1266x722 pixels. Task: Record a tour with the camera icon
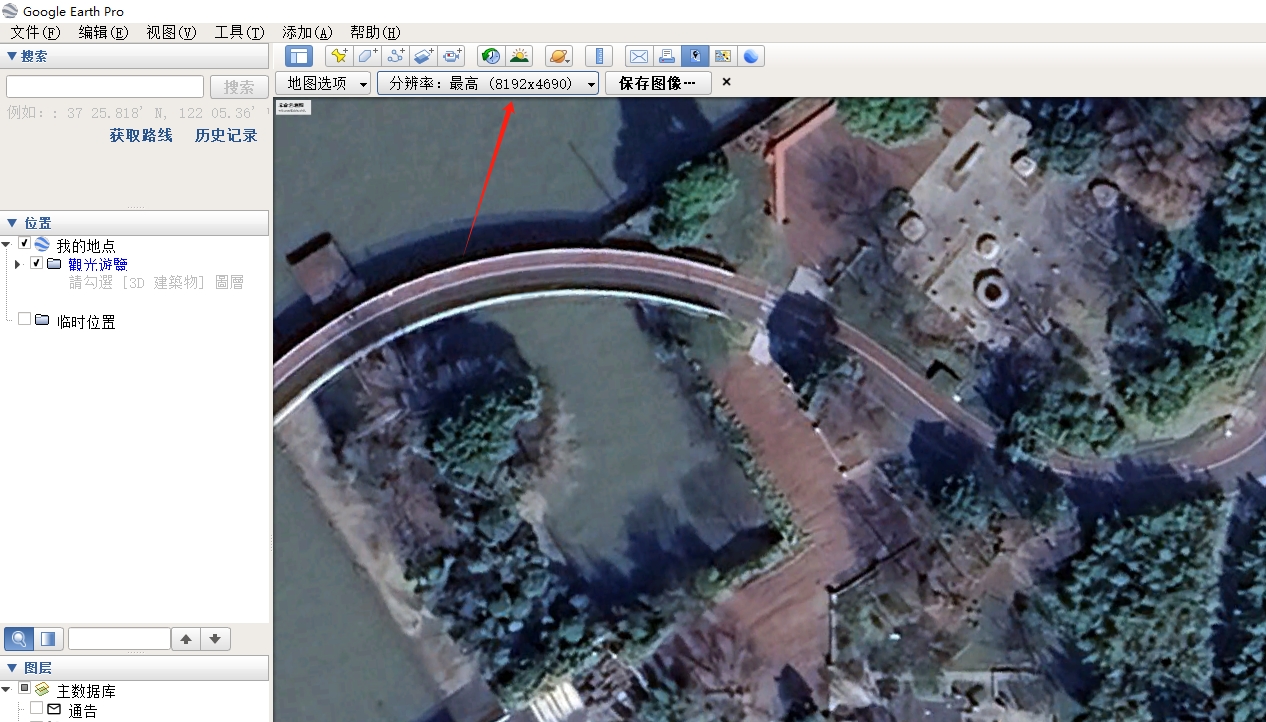(452, 56)
